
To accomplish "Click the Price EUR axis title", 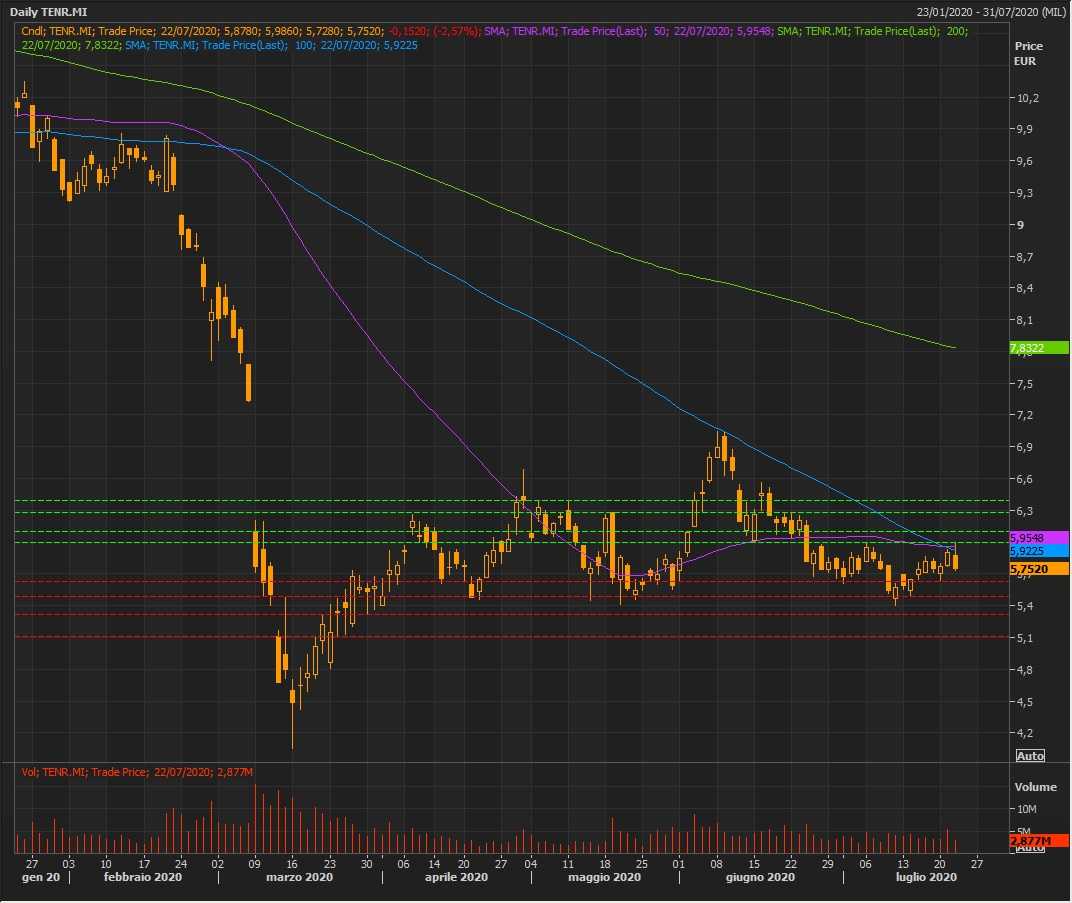I will (x=1027, y=54).
